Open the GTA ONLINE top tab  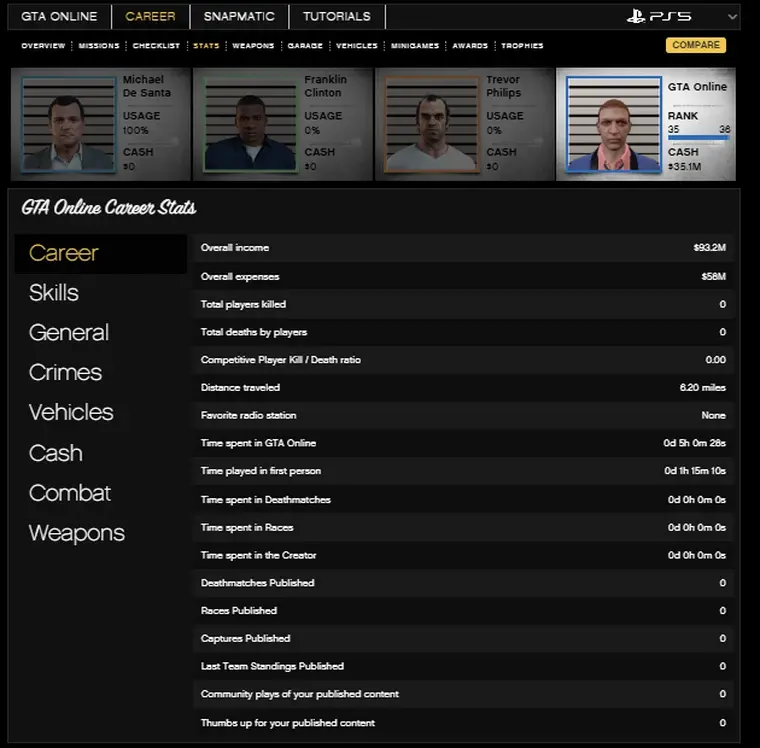tap(59, 16)
